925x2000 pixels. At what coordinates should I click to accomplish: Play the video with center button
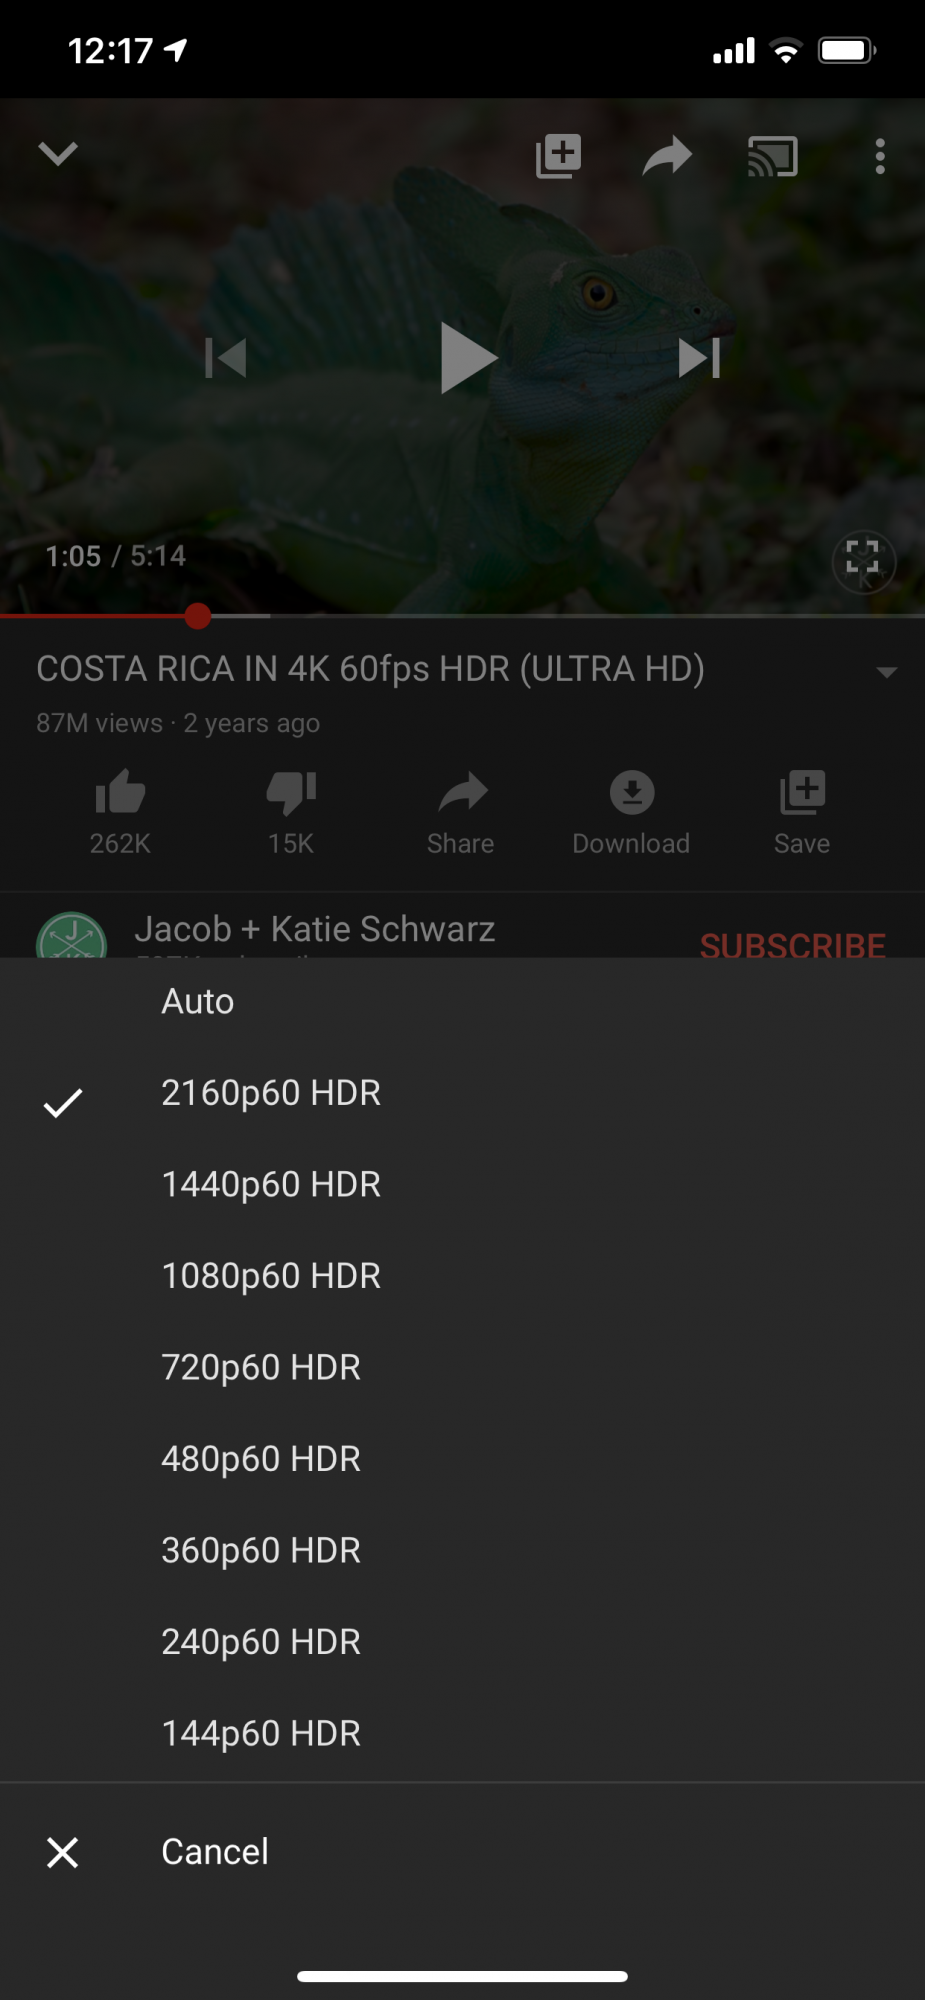(x=468, y=358)
